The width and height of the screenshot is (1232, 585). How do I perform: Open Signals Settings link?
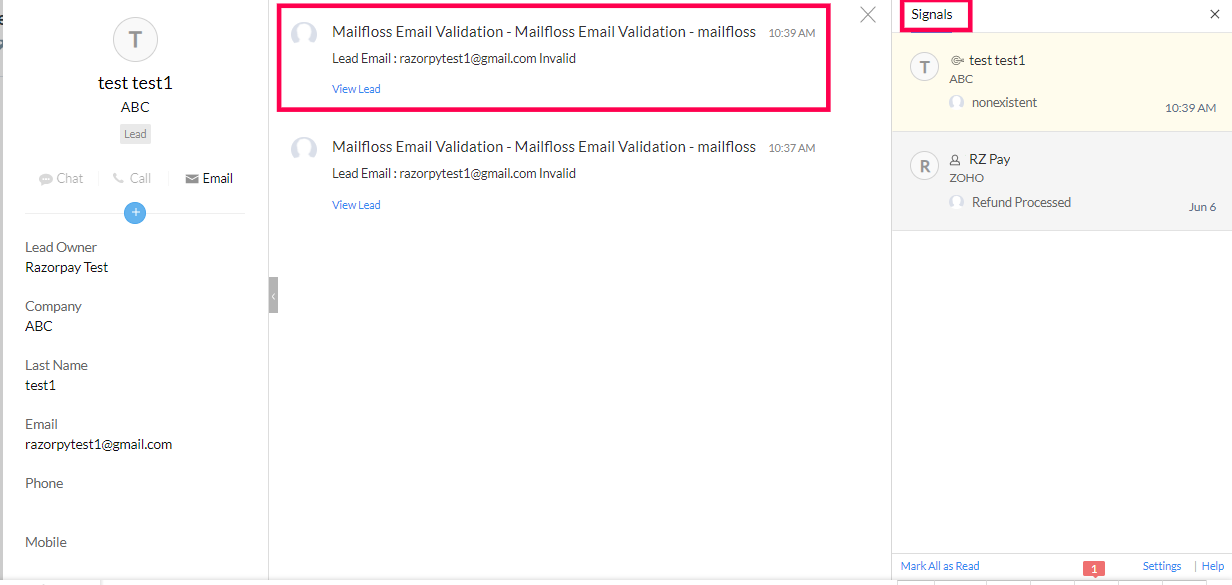[x=1162, y=566]
